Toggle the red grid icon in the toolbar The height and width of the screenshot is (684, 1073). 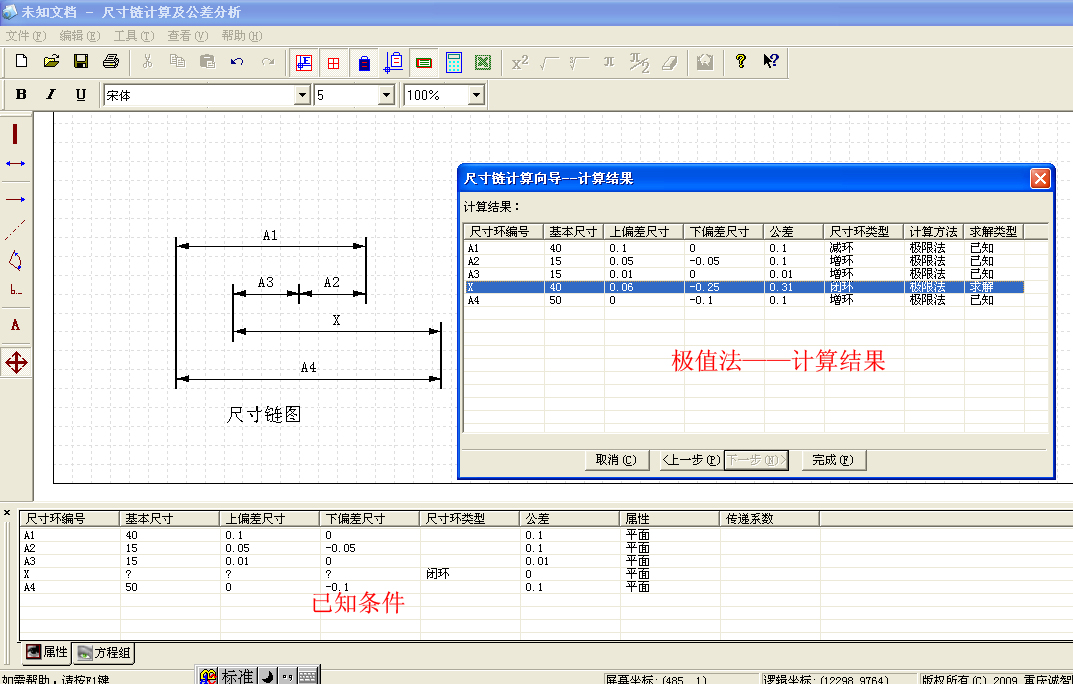334,62
